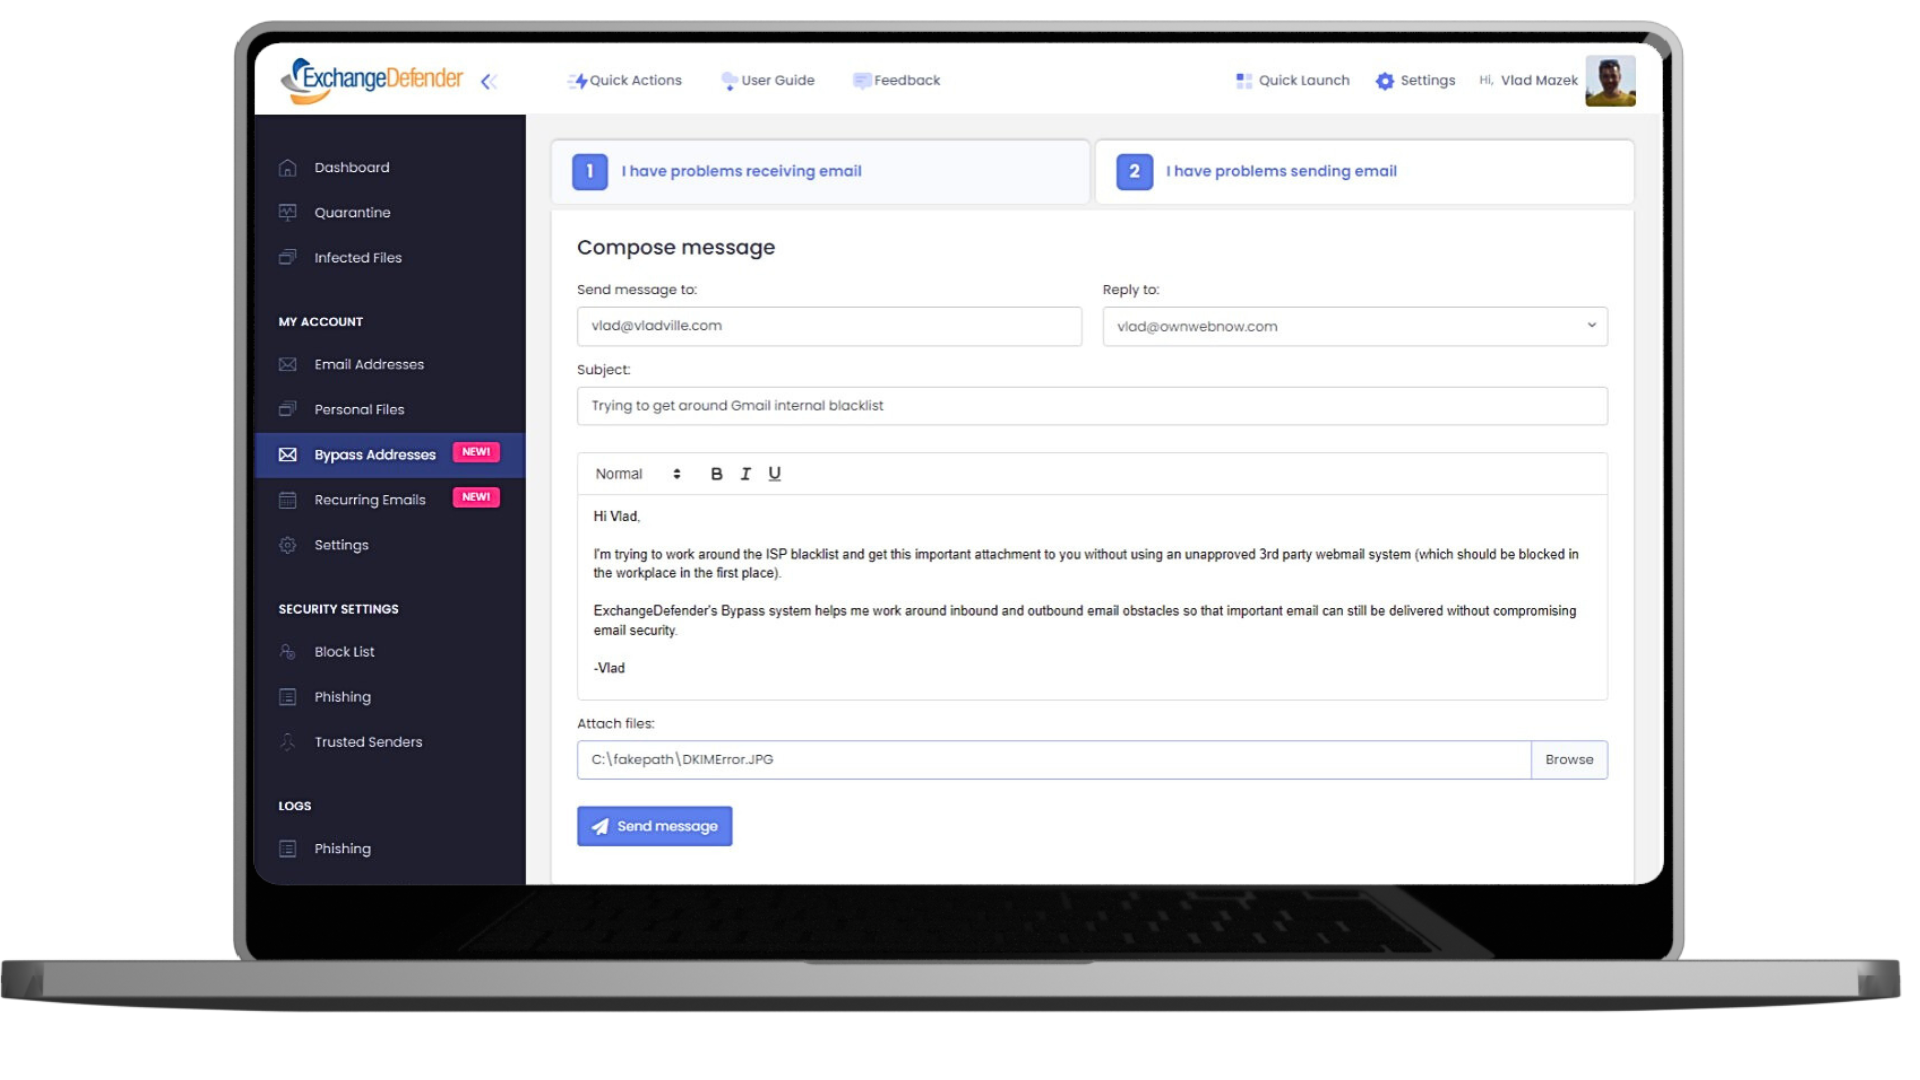Open the Reply to address dropdown

point(1591,326)
